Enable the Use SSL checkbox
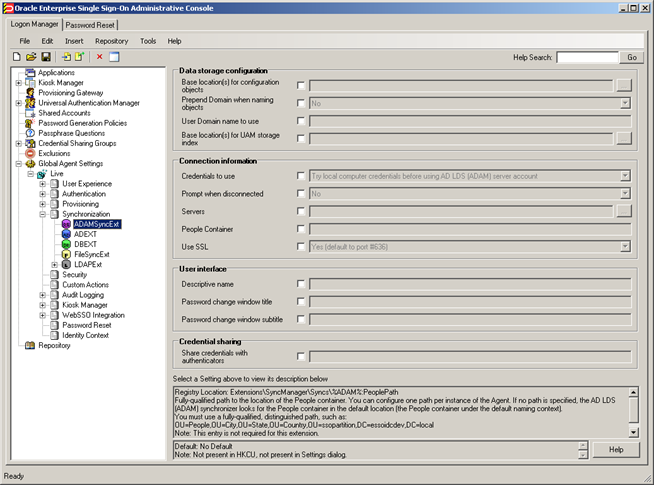654x485 pixels. pos(301,246)
